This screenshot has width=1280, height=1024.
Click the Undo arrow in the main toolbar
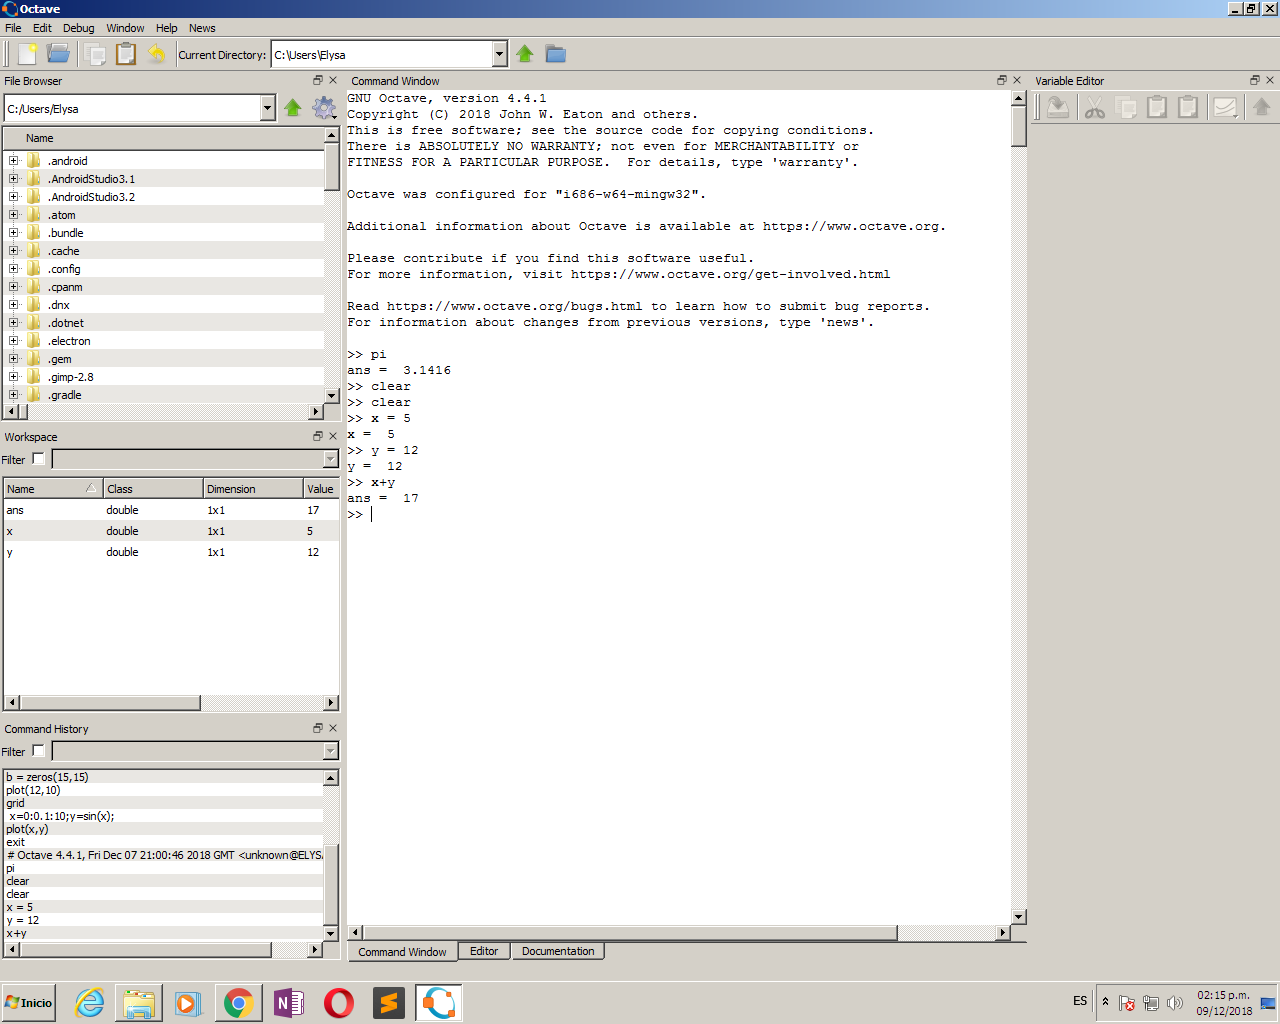pos(157,54)
